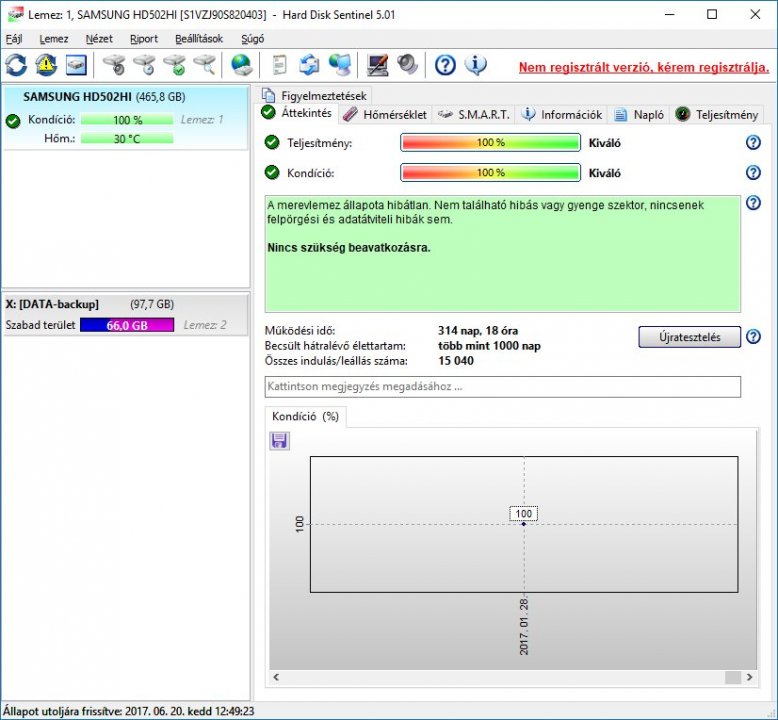The width and height of the screenshot is (778, 720).
Task: Click the chart scrollbar left arrow
Action: tap(276, 677)
